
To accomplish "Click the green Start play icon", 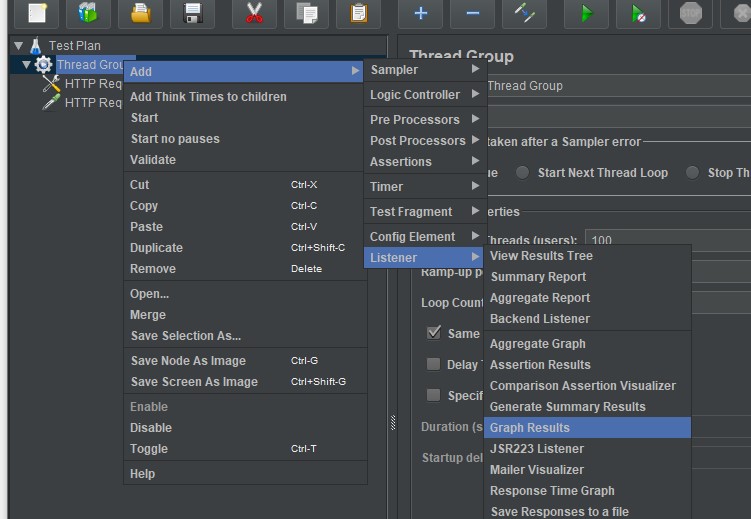I will point(586,13).
